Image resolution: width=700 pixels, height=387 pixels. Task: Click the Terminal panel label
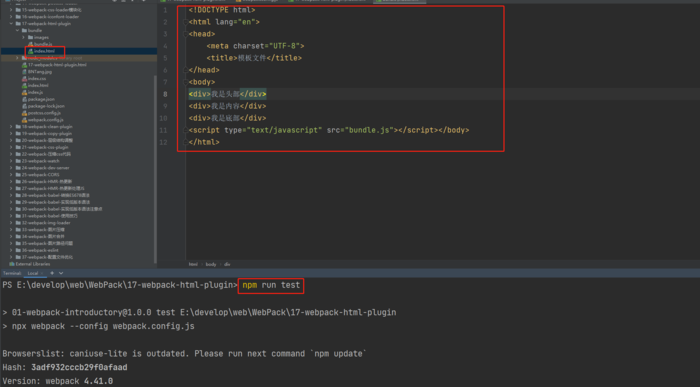pyautogui.click(x=12, y=273)
